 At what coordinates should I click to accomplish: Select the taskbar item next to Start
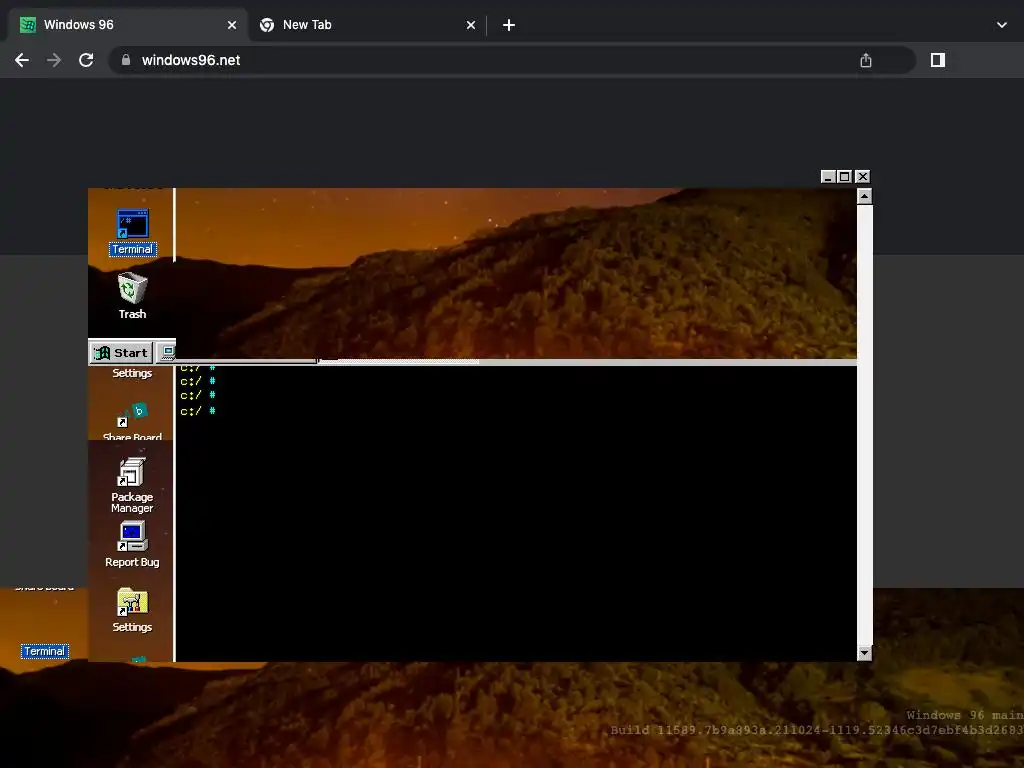click(167, 353)
